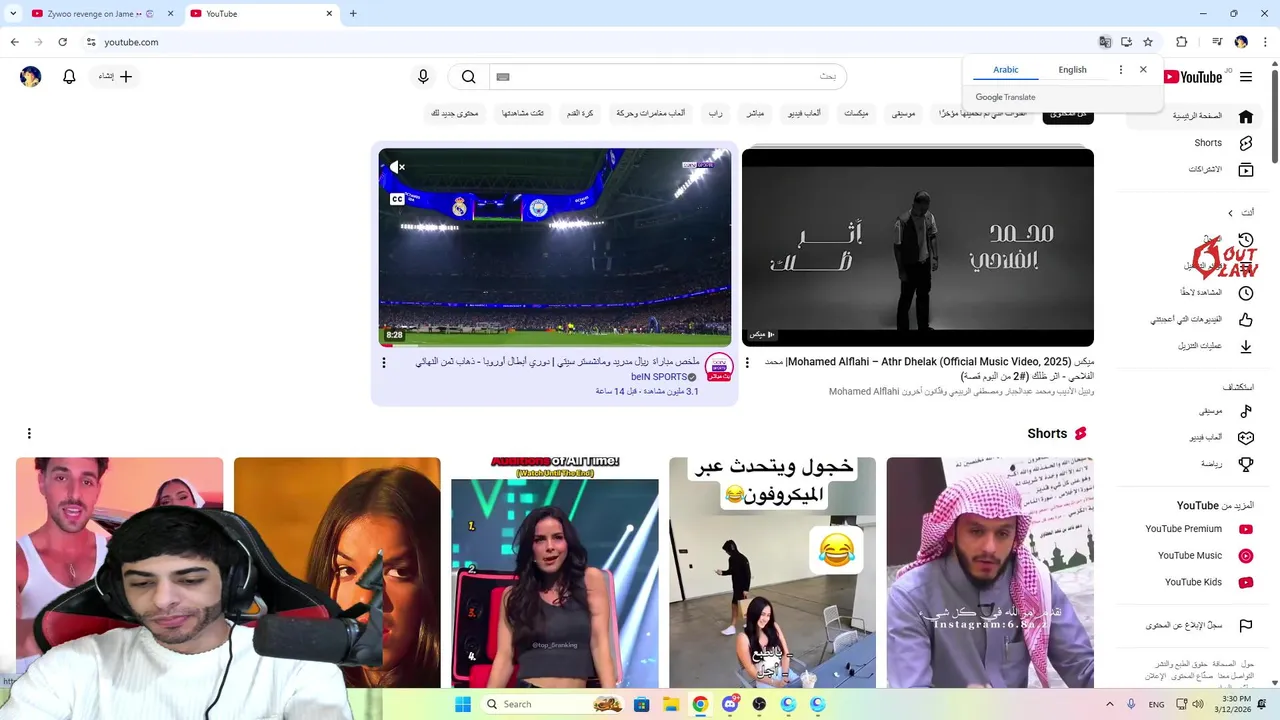Open the Mohamed Alflahi music video thumbnail
This screenshot has height=720, width=1280.
[x=918, y=247]
